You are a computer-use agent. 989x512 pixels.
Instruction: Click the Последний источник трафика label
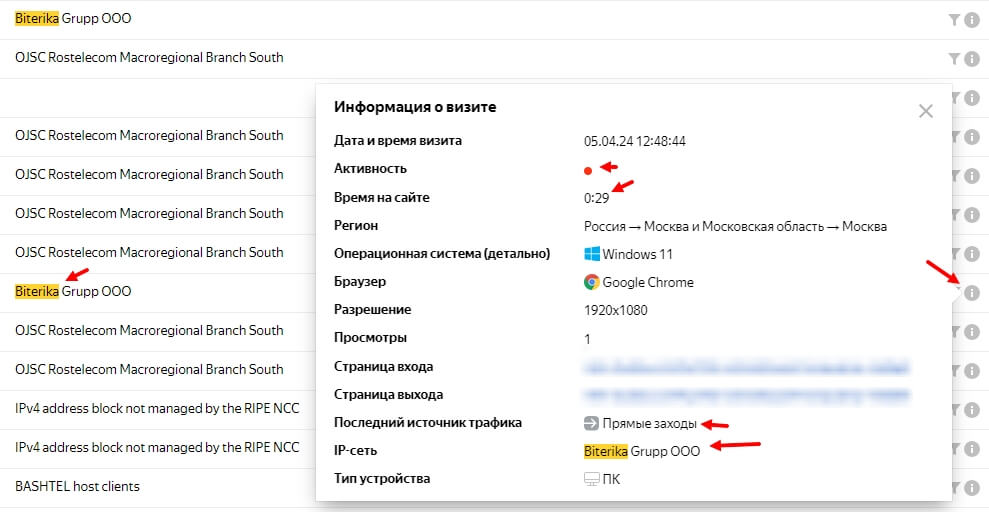(428, 422)
